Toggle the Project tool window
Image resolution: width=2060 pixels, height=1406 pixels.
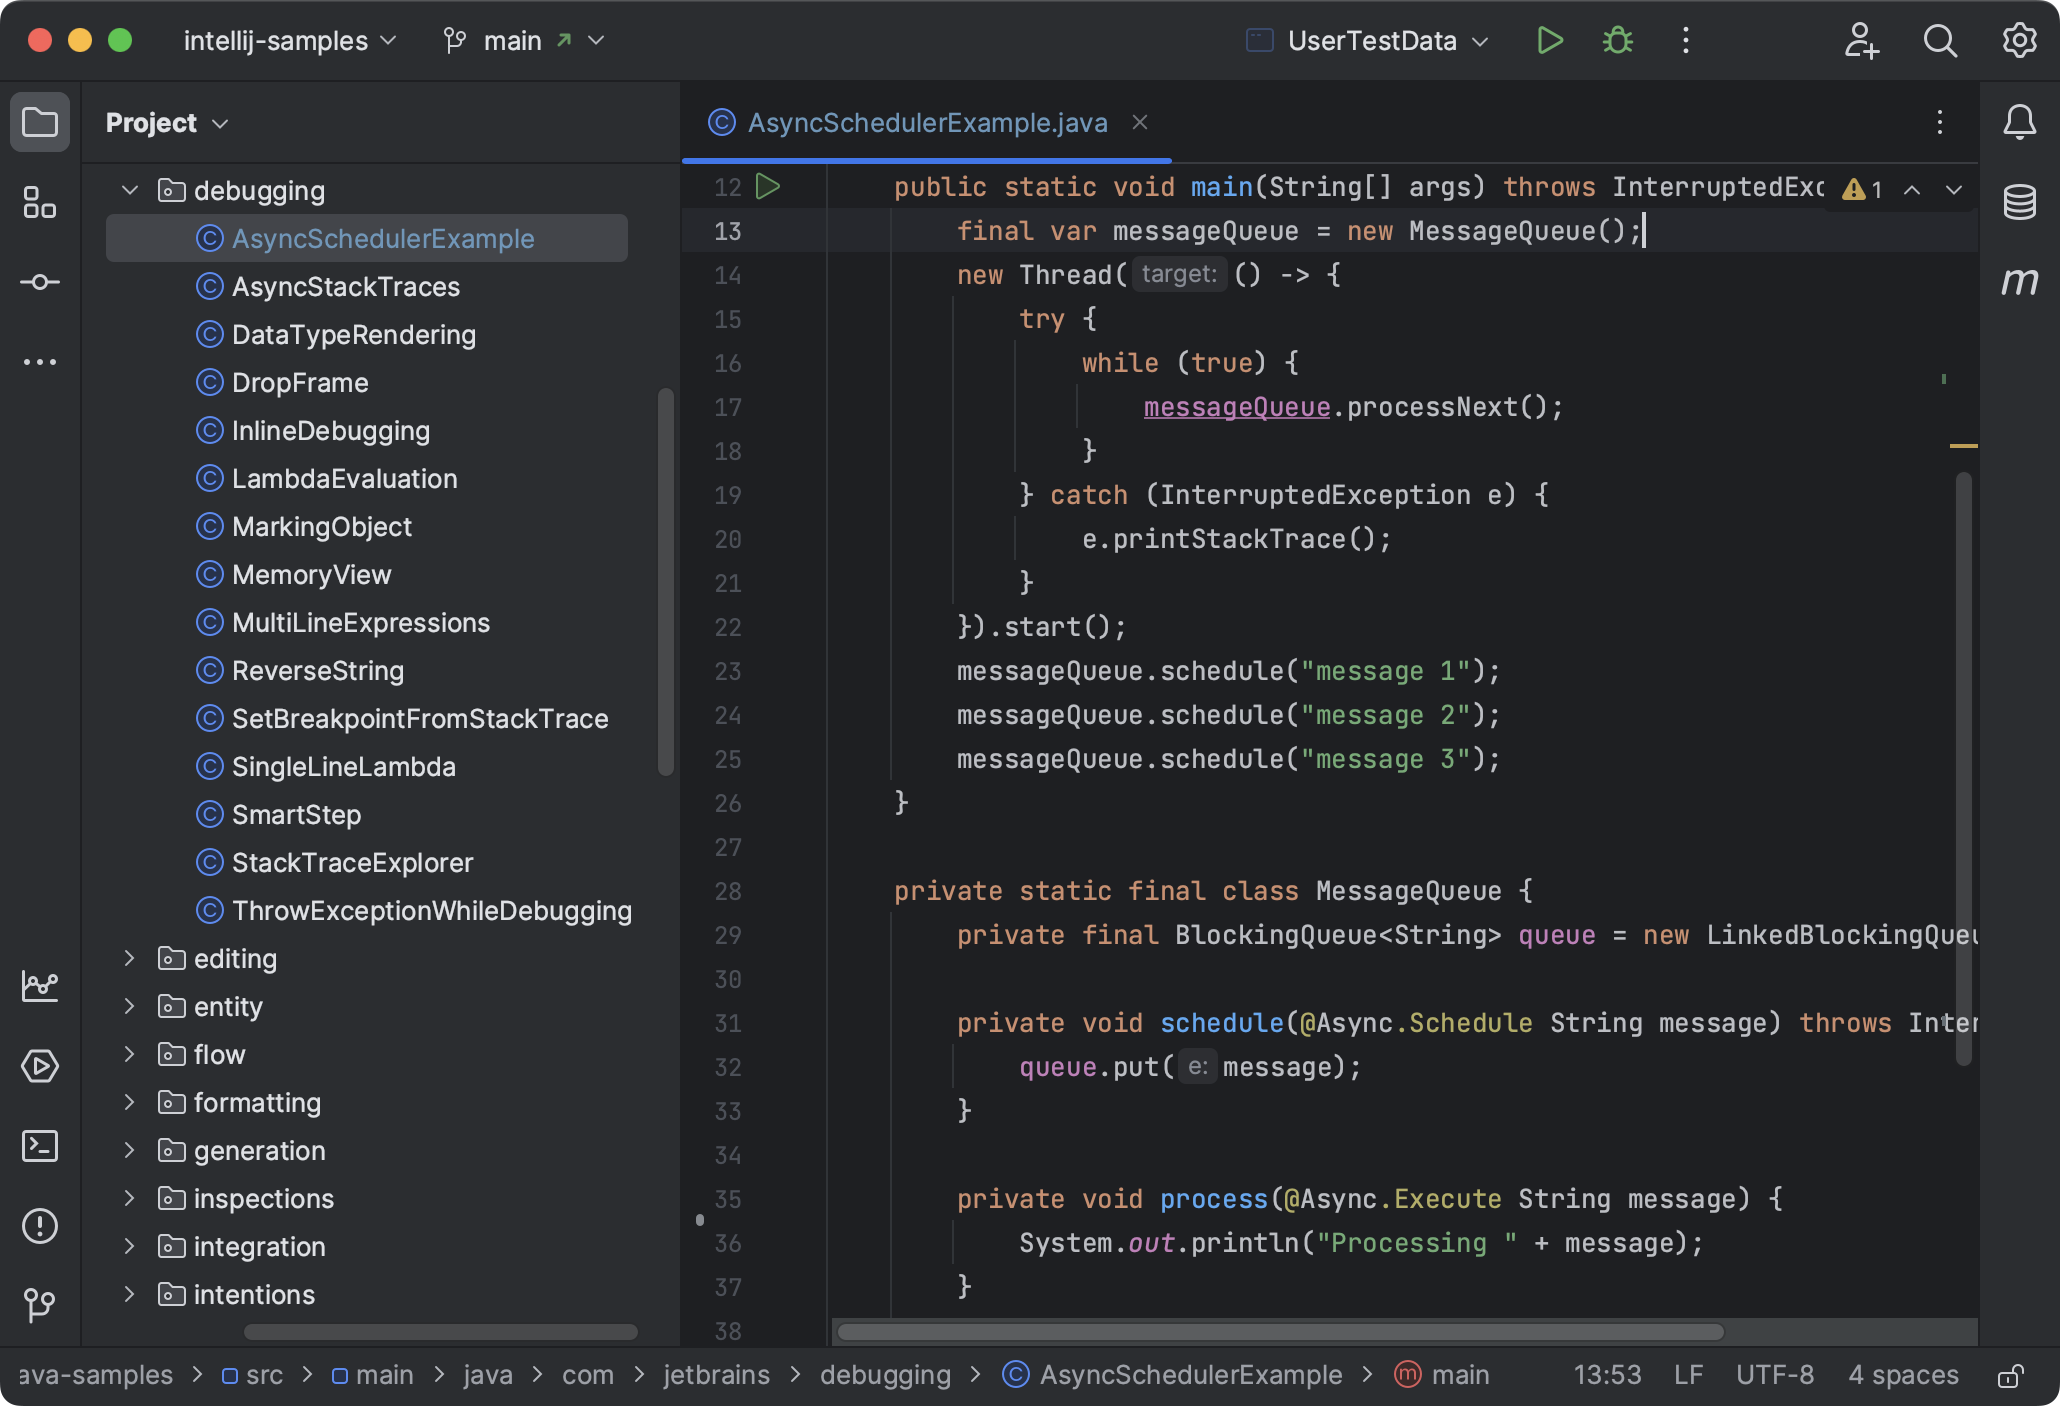click(40, 121)
